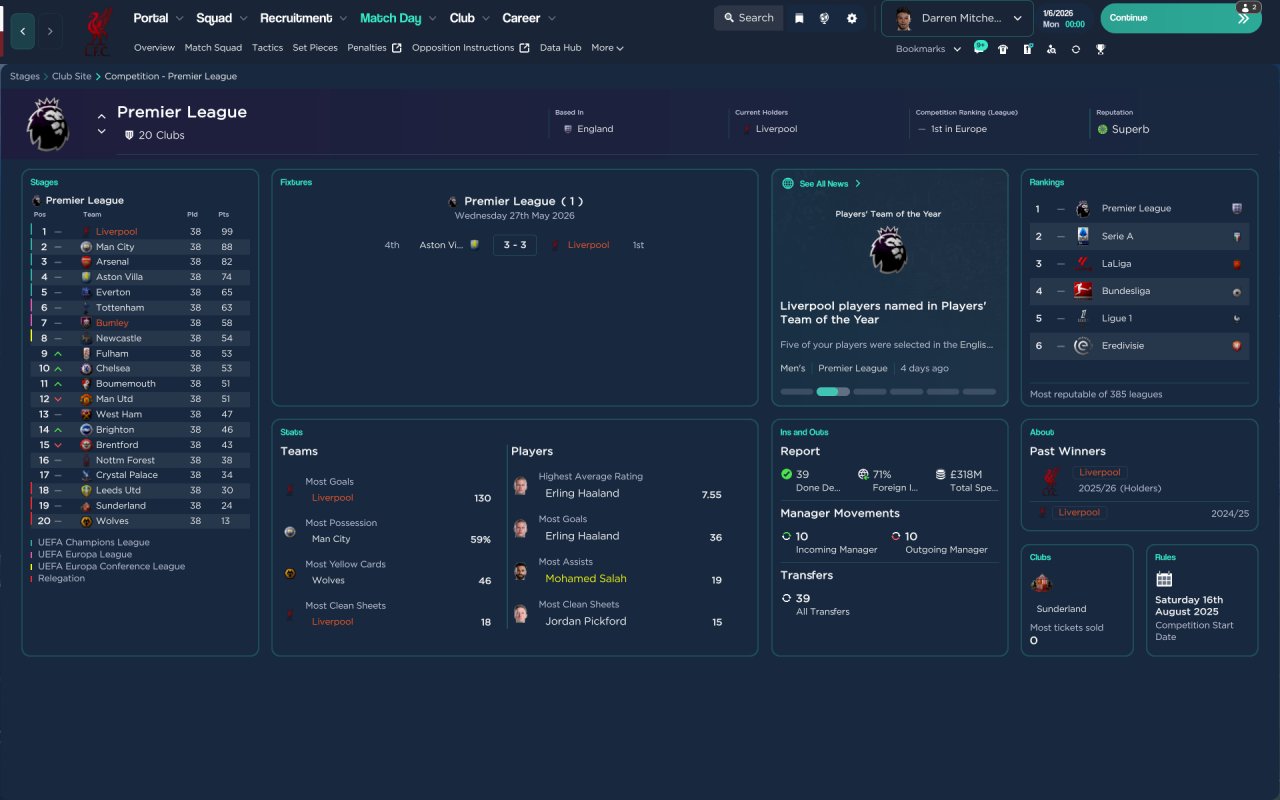Click the tactics board icon in bookmarks bar
Image resolution: width=1280 pixels, height=800 pixels.
1027,49
